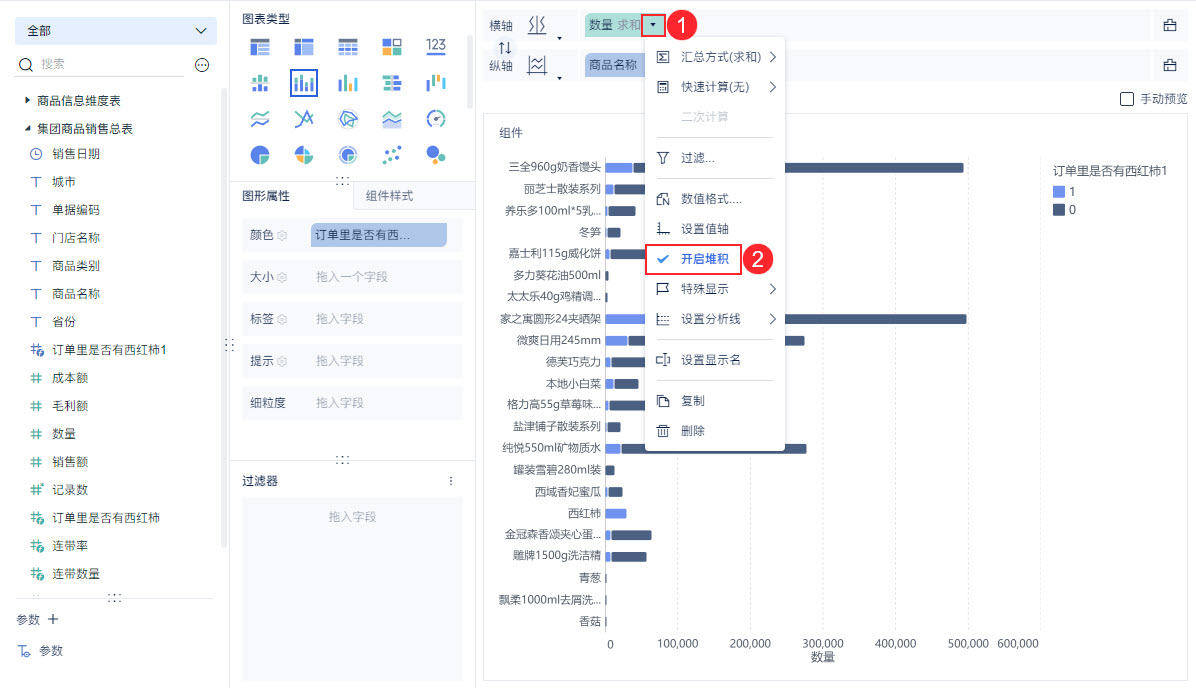Screen dimensions: 1196x688
Task: Select the pie chart type
Action: tap(260, 155)
